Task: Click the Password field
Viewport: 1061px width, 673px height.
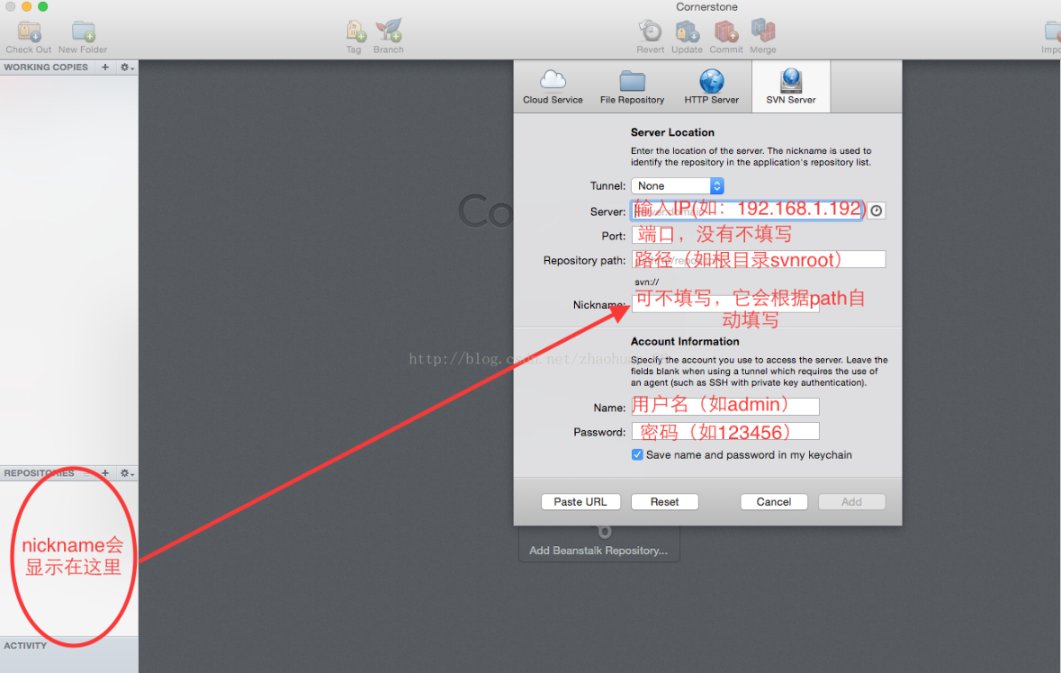Action: [725, 431]
